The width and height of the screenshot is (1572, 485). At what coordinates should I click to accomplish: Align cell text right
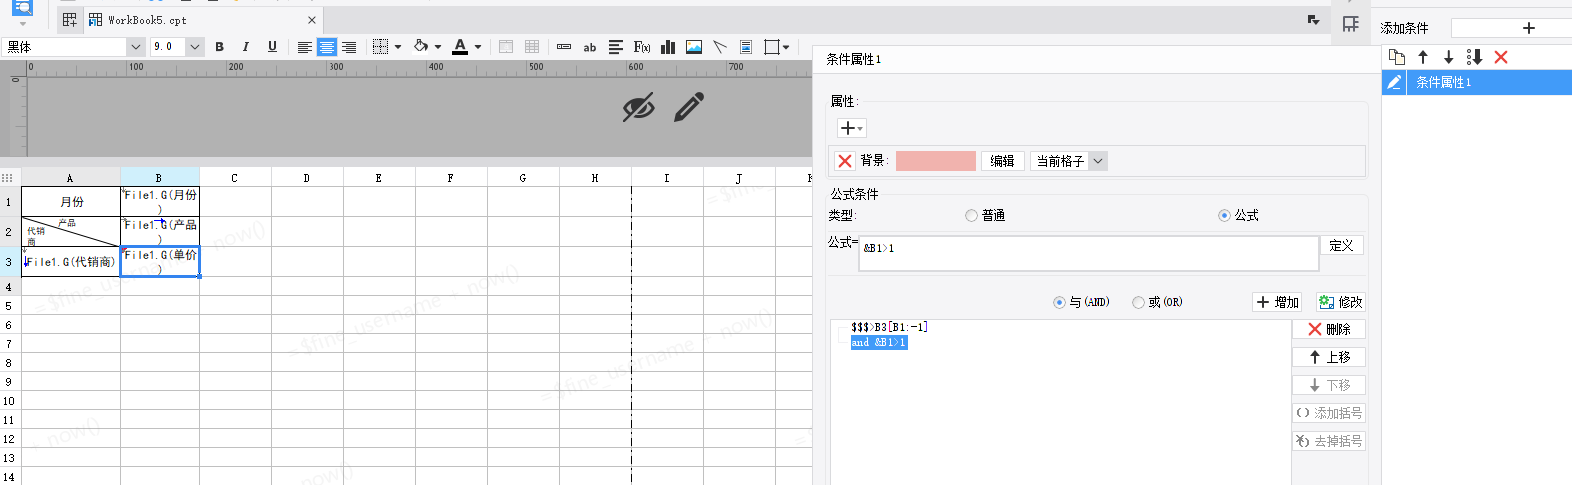[349, 47]
